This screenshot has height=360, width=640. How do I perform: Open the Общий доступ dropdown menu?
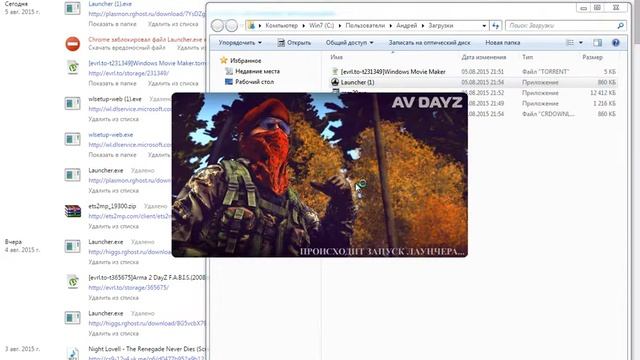[x=349, y=42]
